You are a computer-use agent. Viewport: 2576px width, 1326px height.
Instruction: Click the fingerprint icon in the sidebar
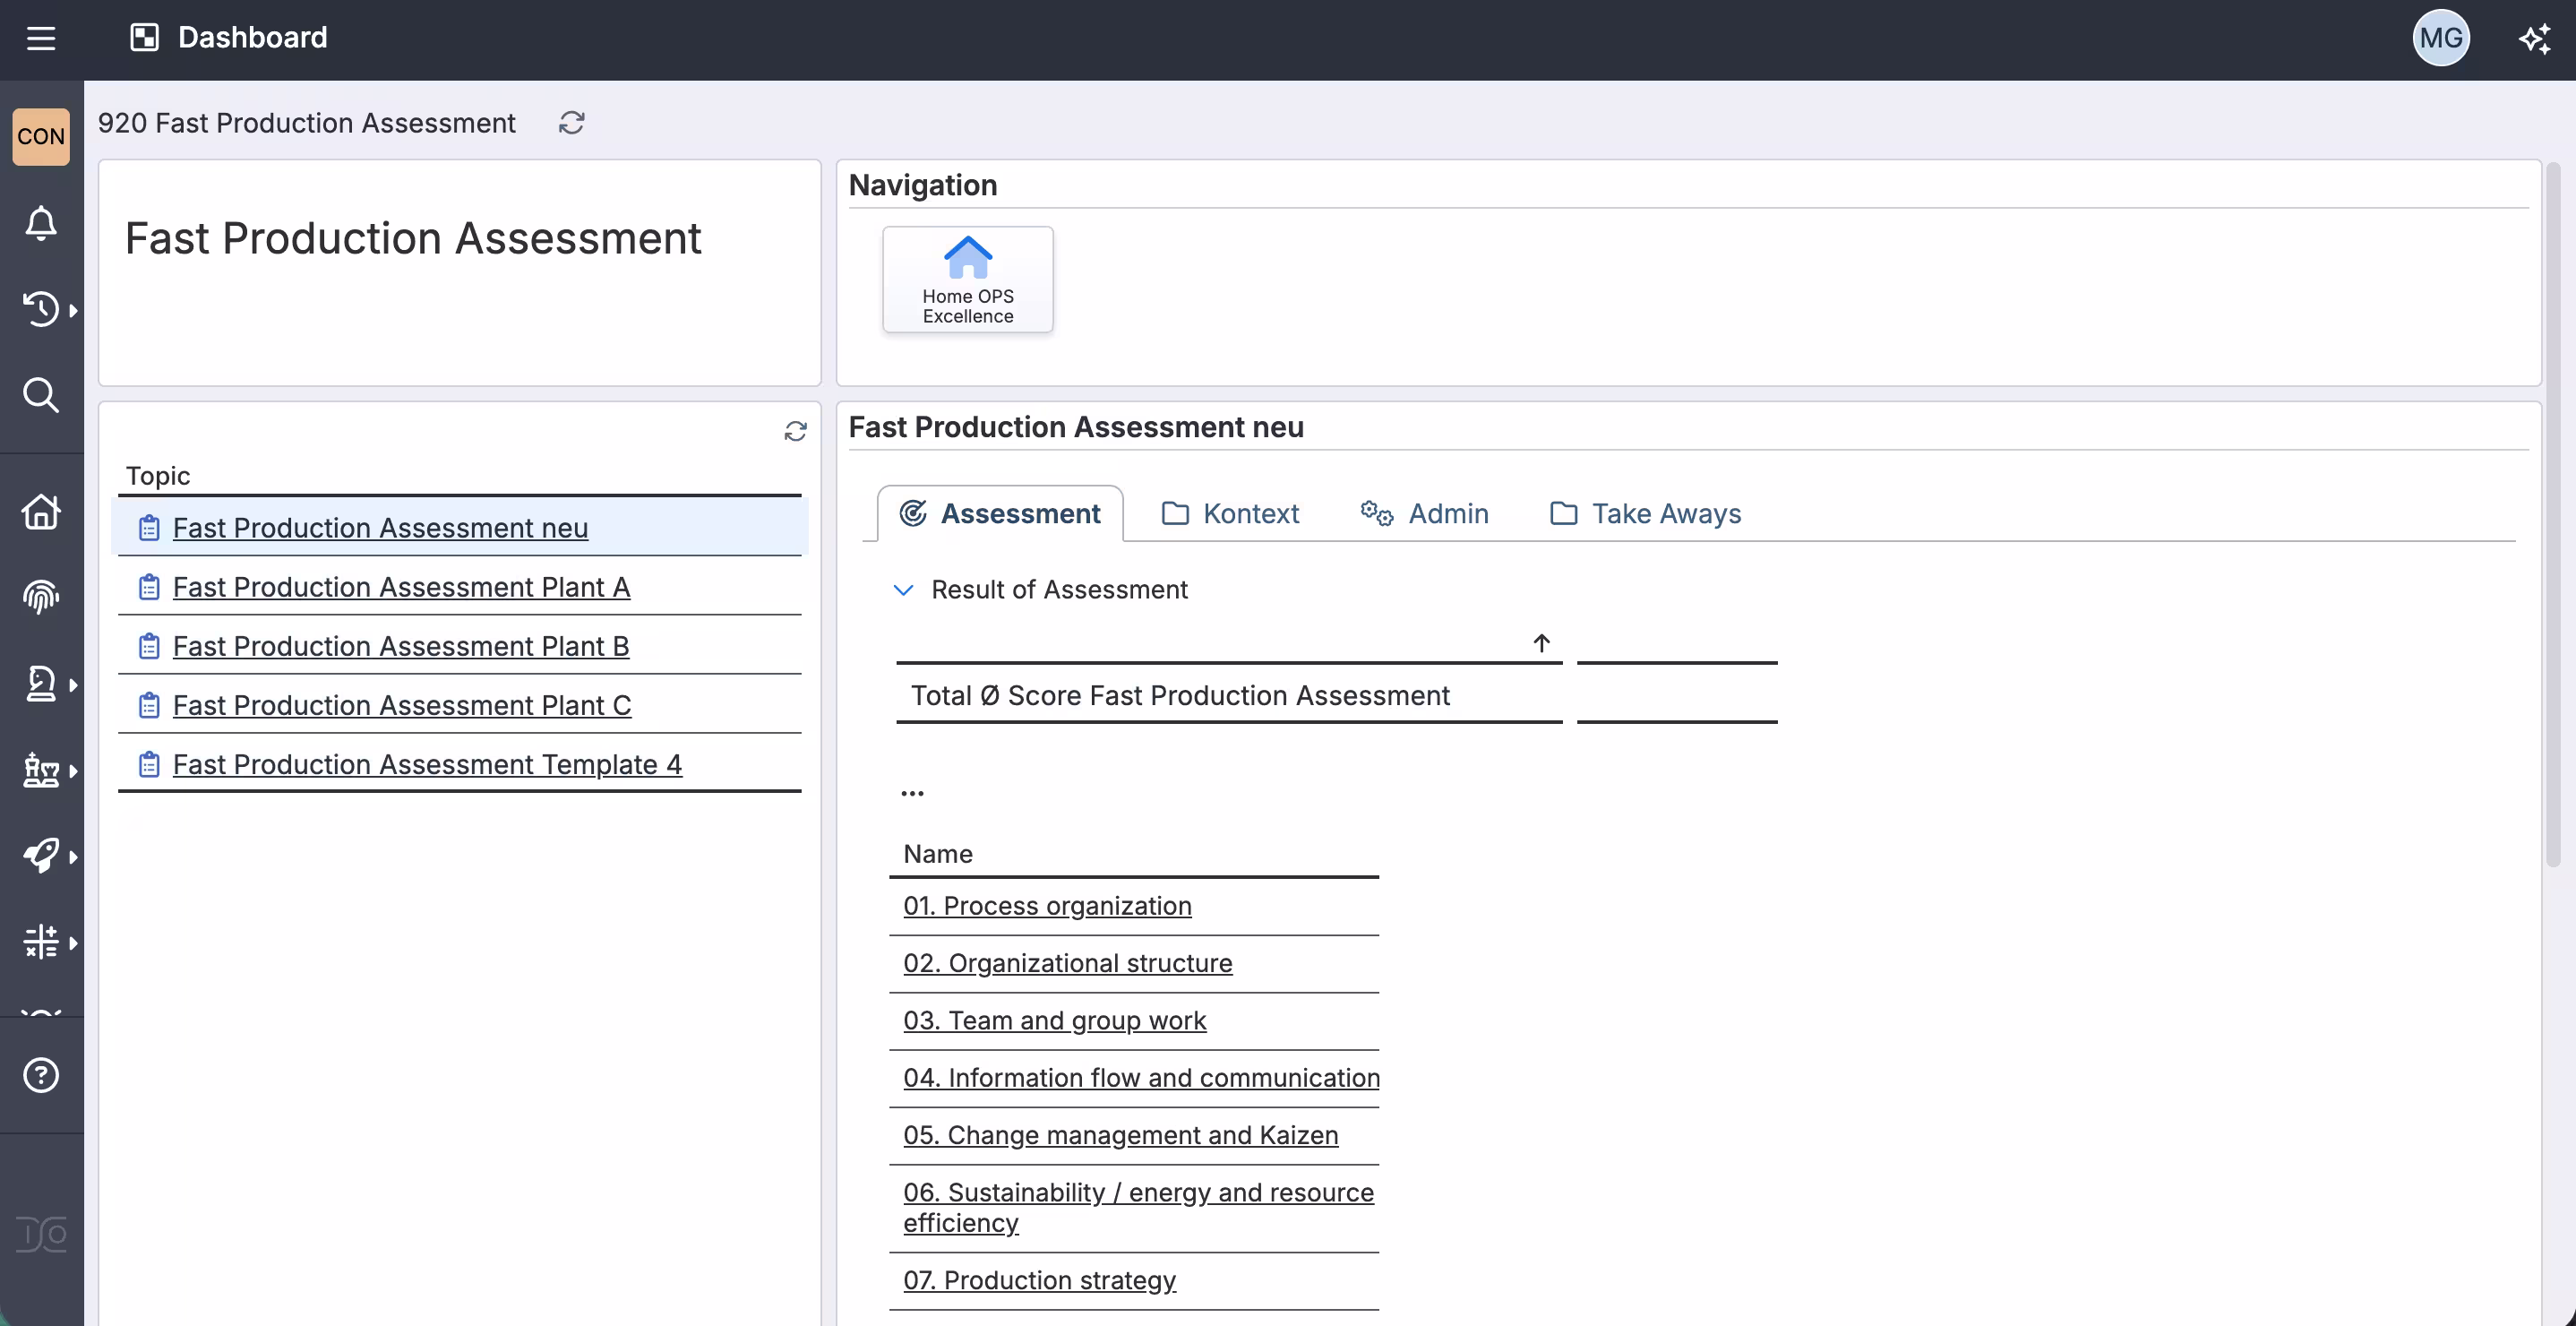(40, 597)
